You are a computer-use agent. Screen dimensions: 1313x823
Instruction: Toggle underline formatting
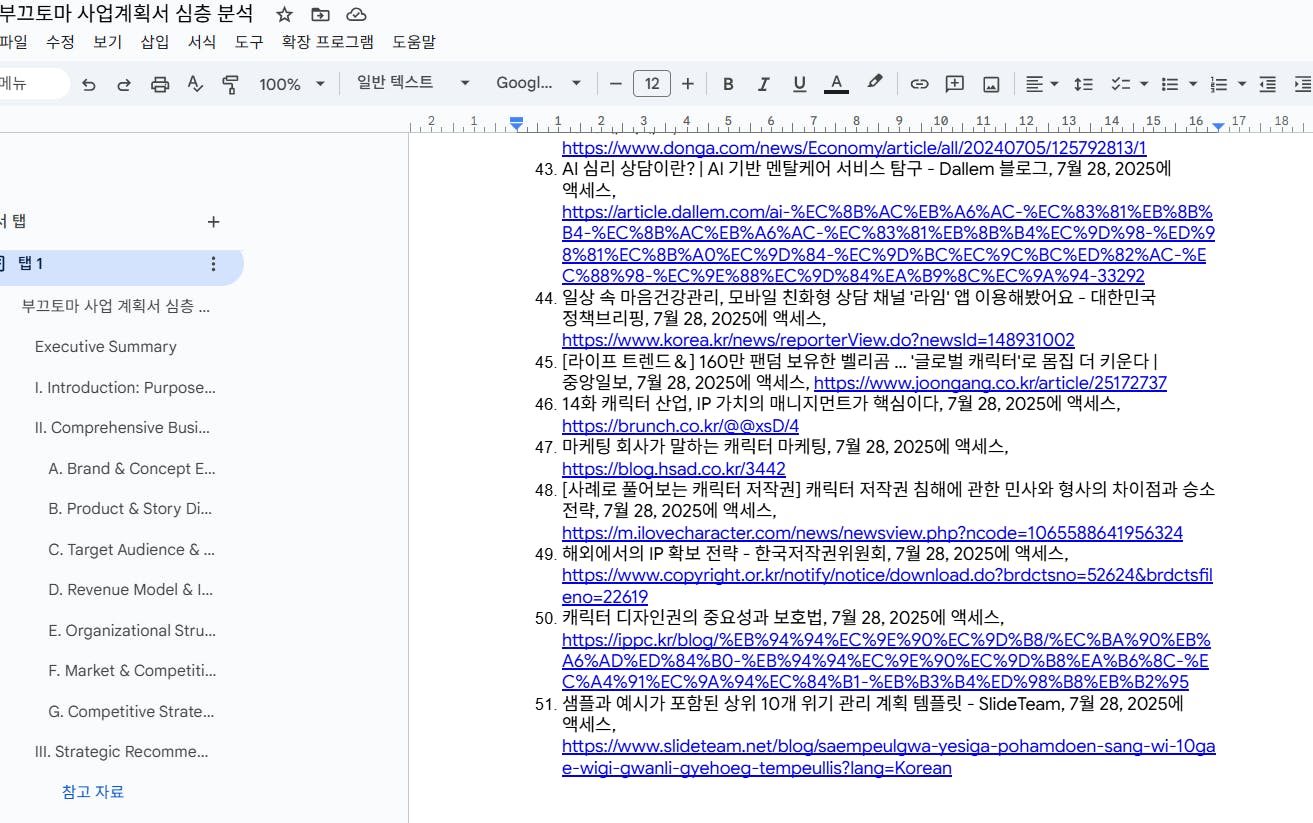click(x=799, y=84)
